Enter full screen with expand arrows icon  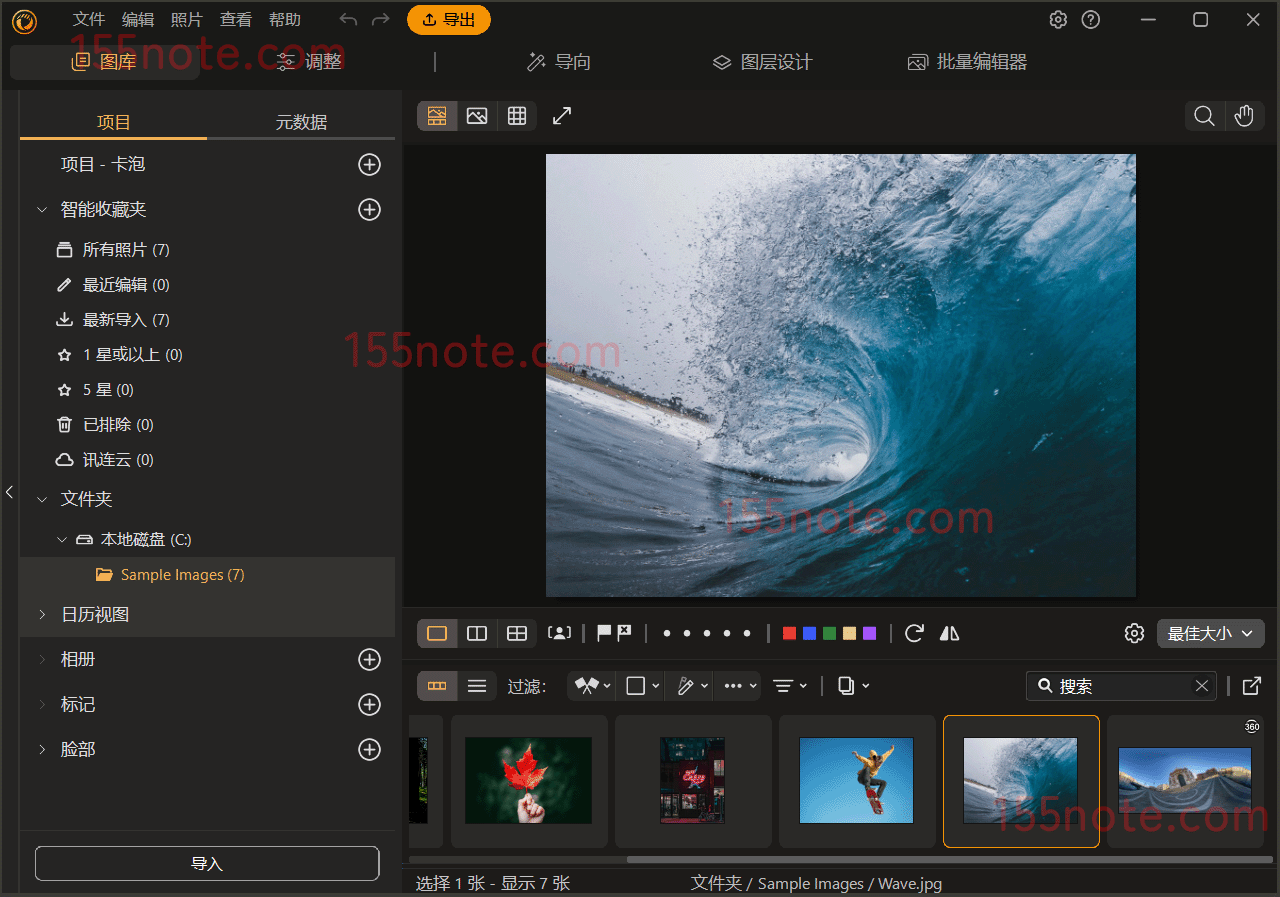[562, 116]
